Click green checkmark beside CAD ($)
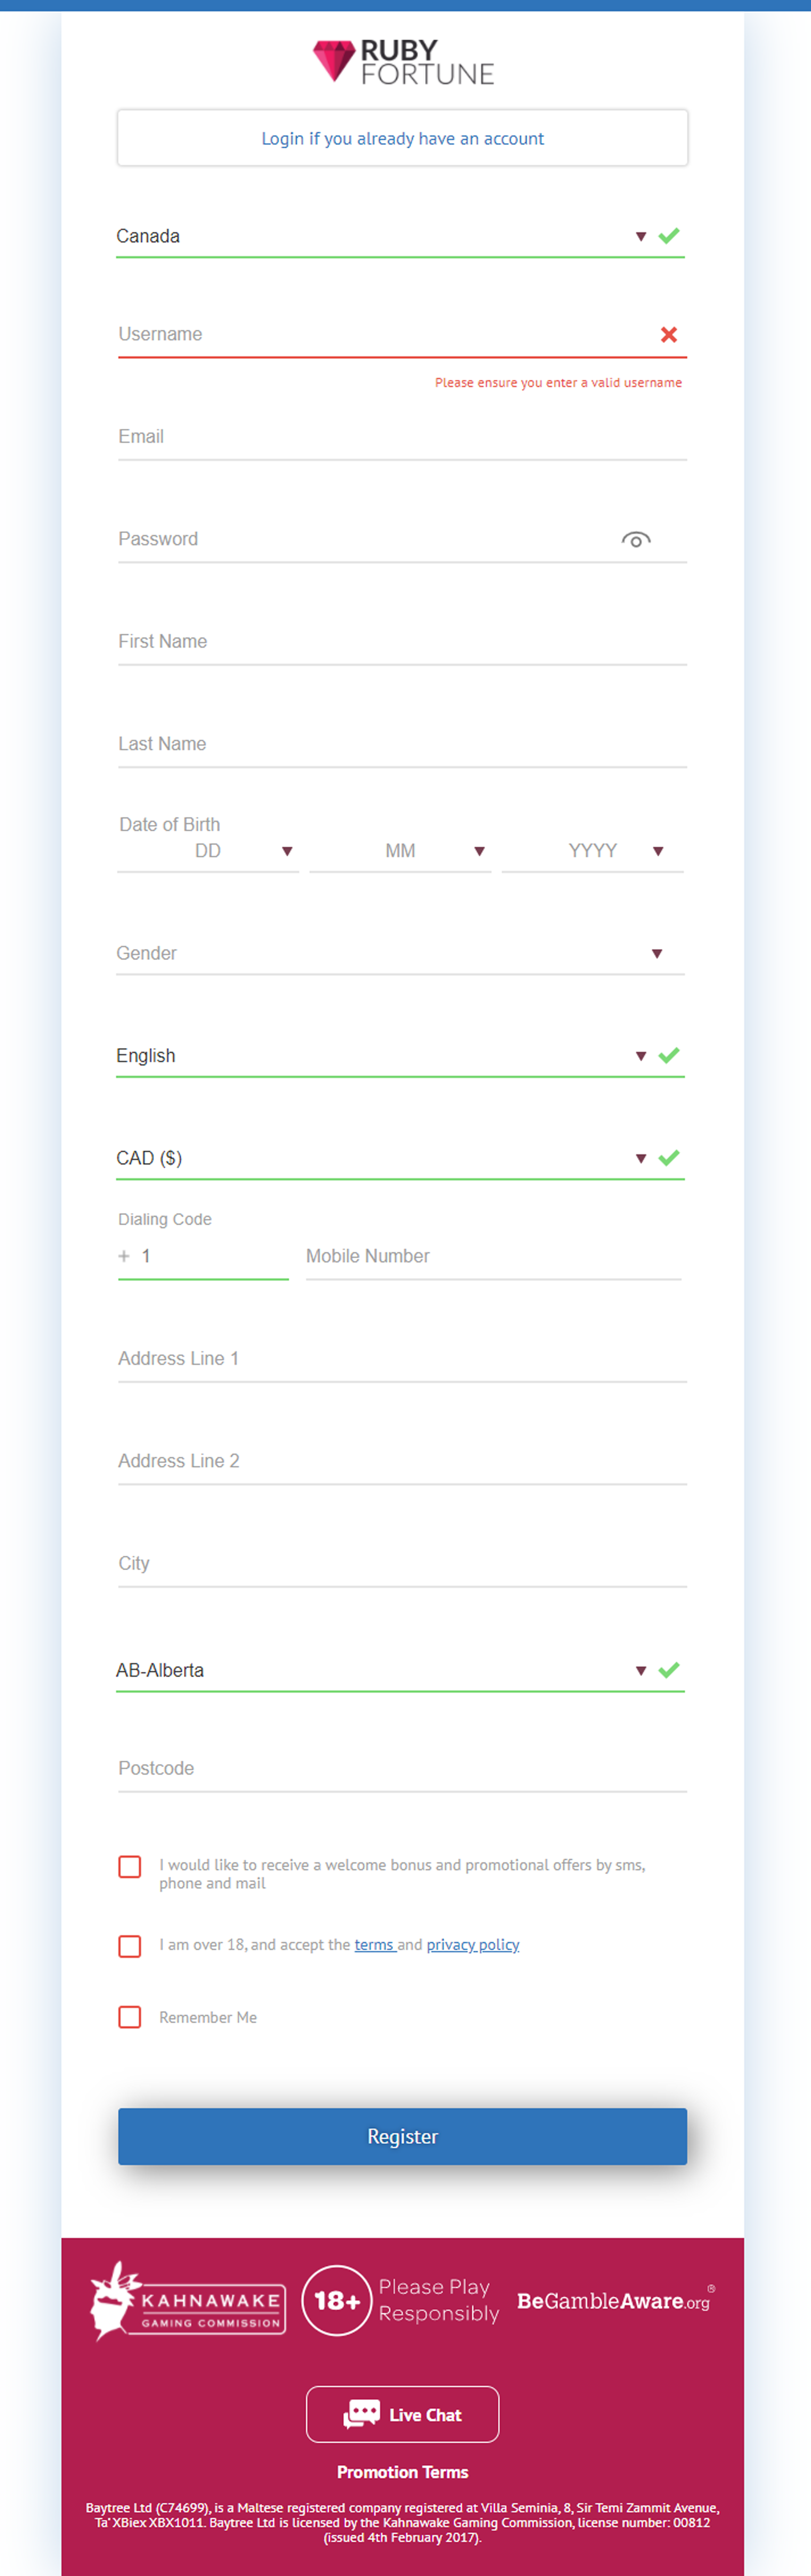 (669, 1158)
